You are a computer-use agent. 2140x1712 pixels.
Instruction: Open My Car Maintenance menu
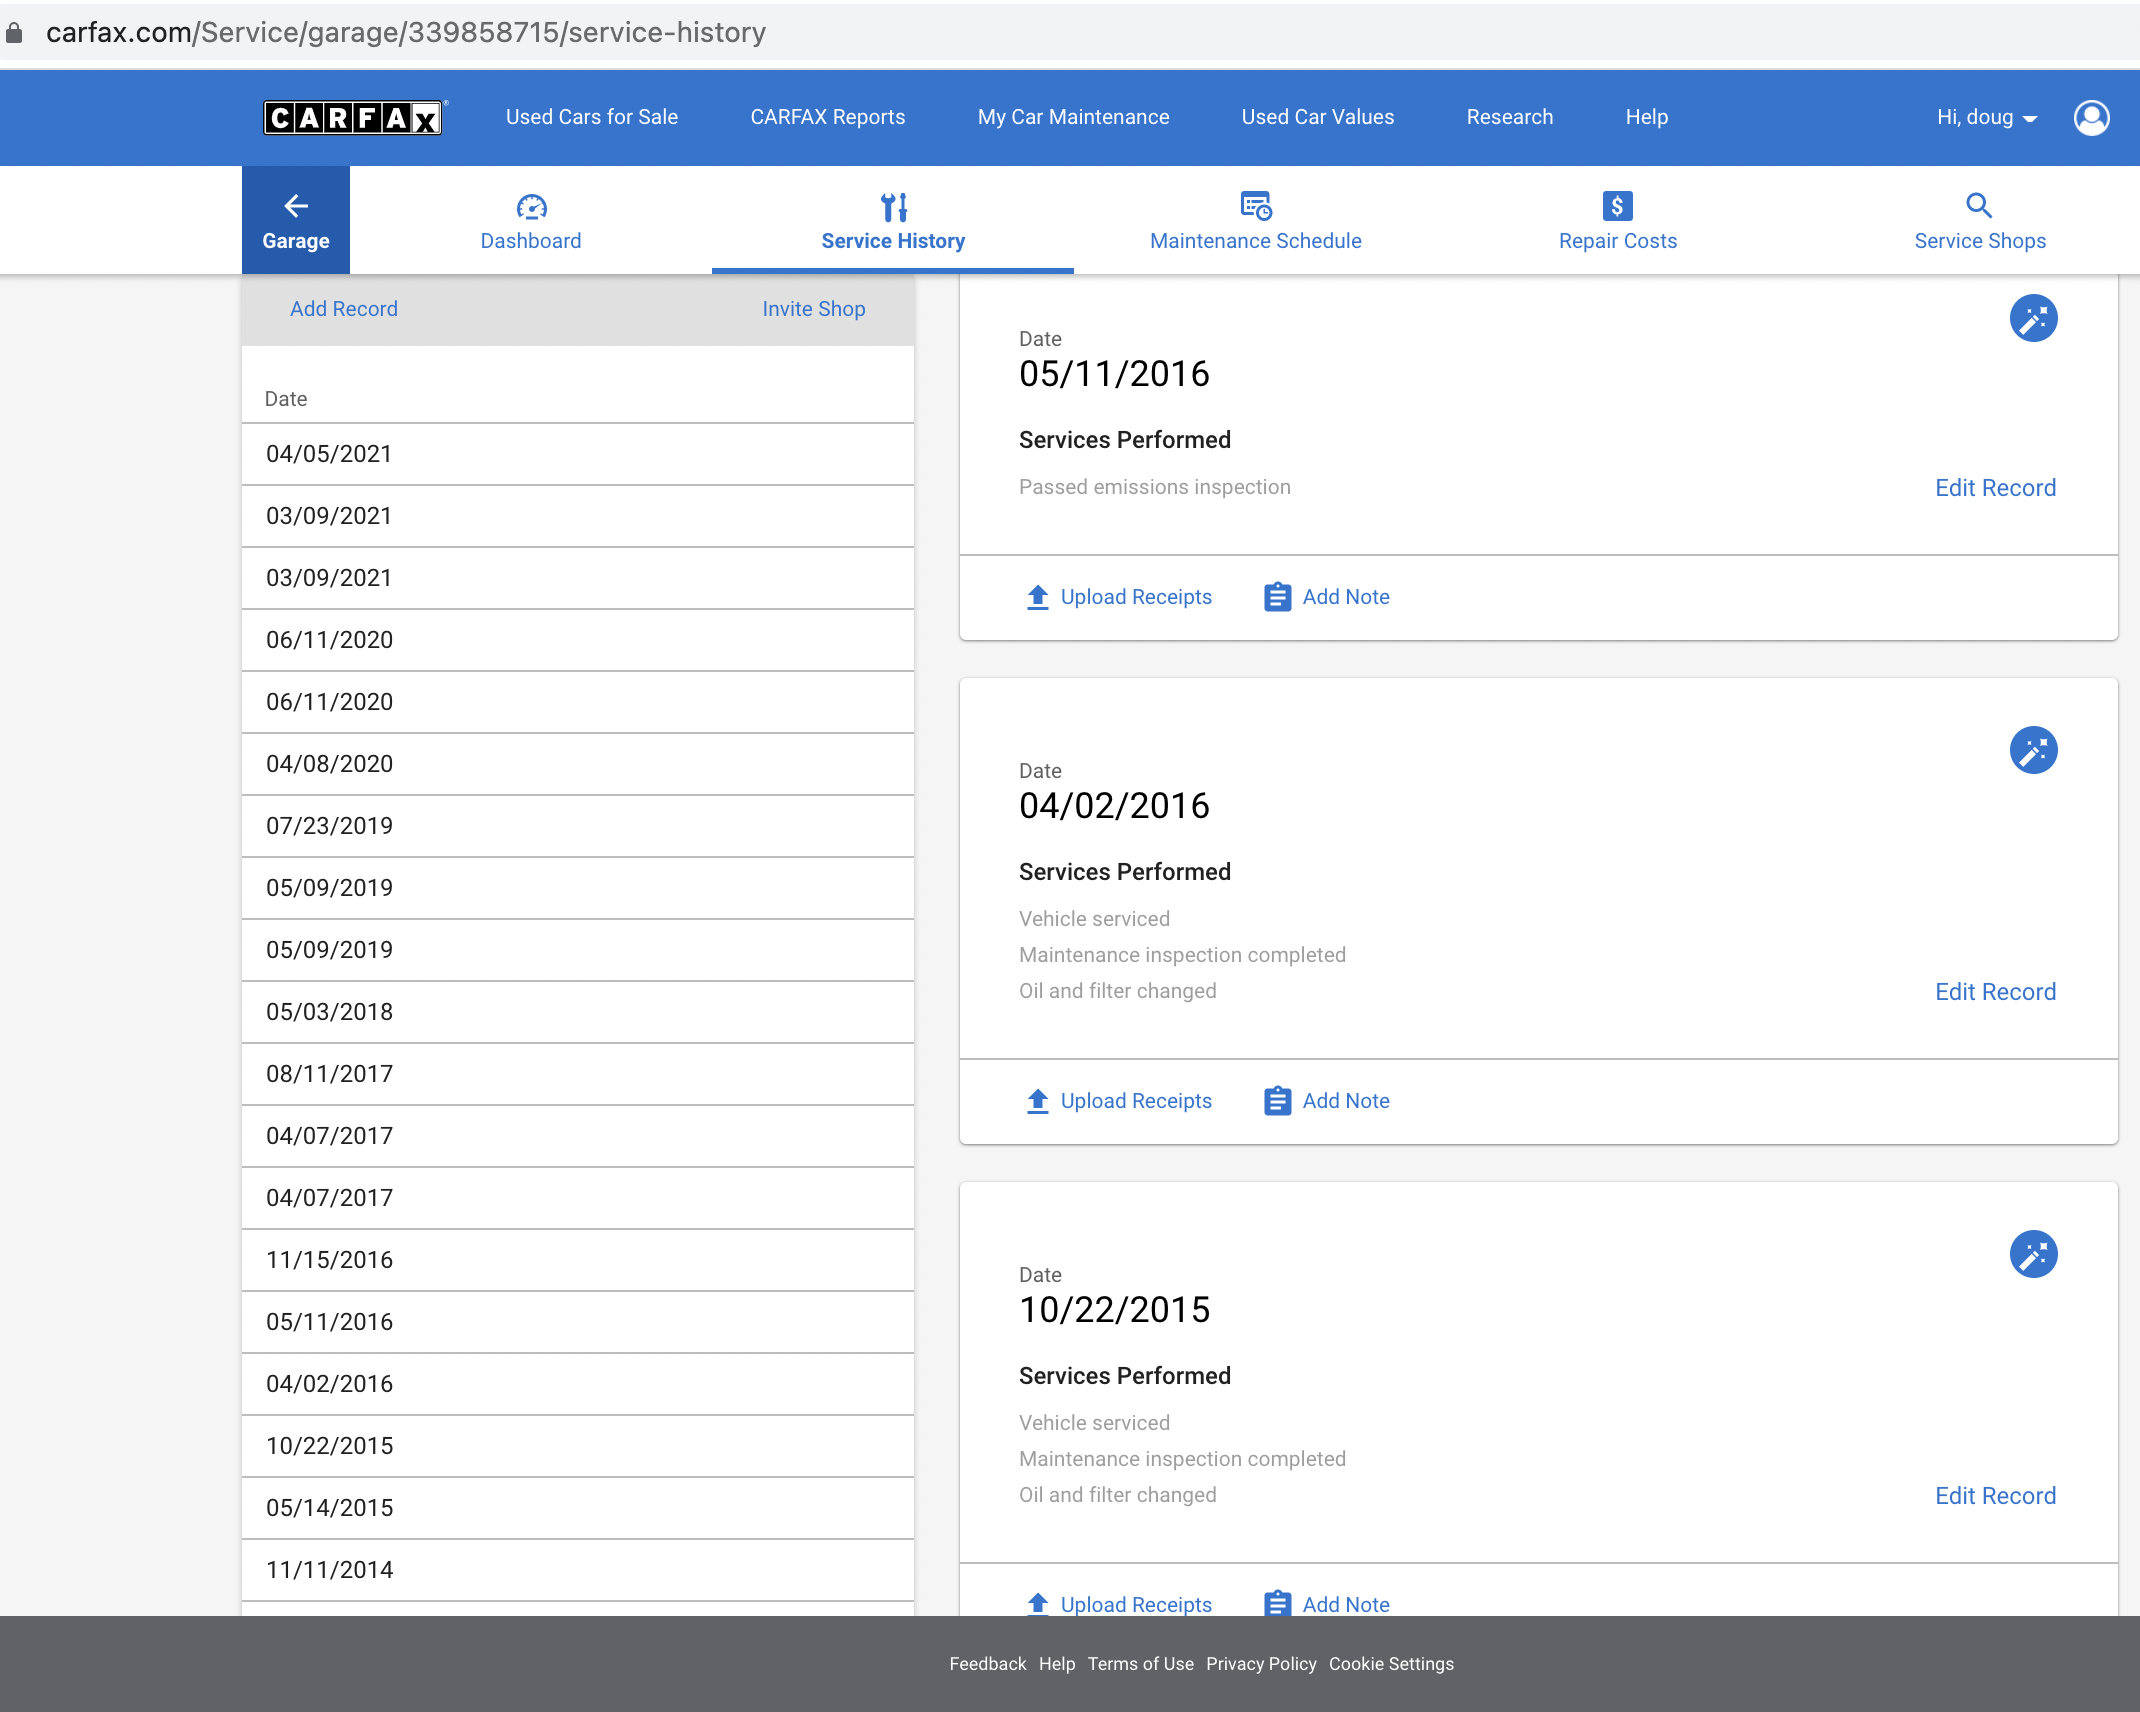click(1074, 118)
